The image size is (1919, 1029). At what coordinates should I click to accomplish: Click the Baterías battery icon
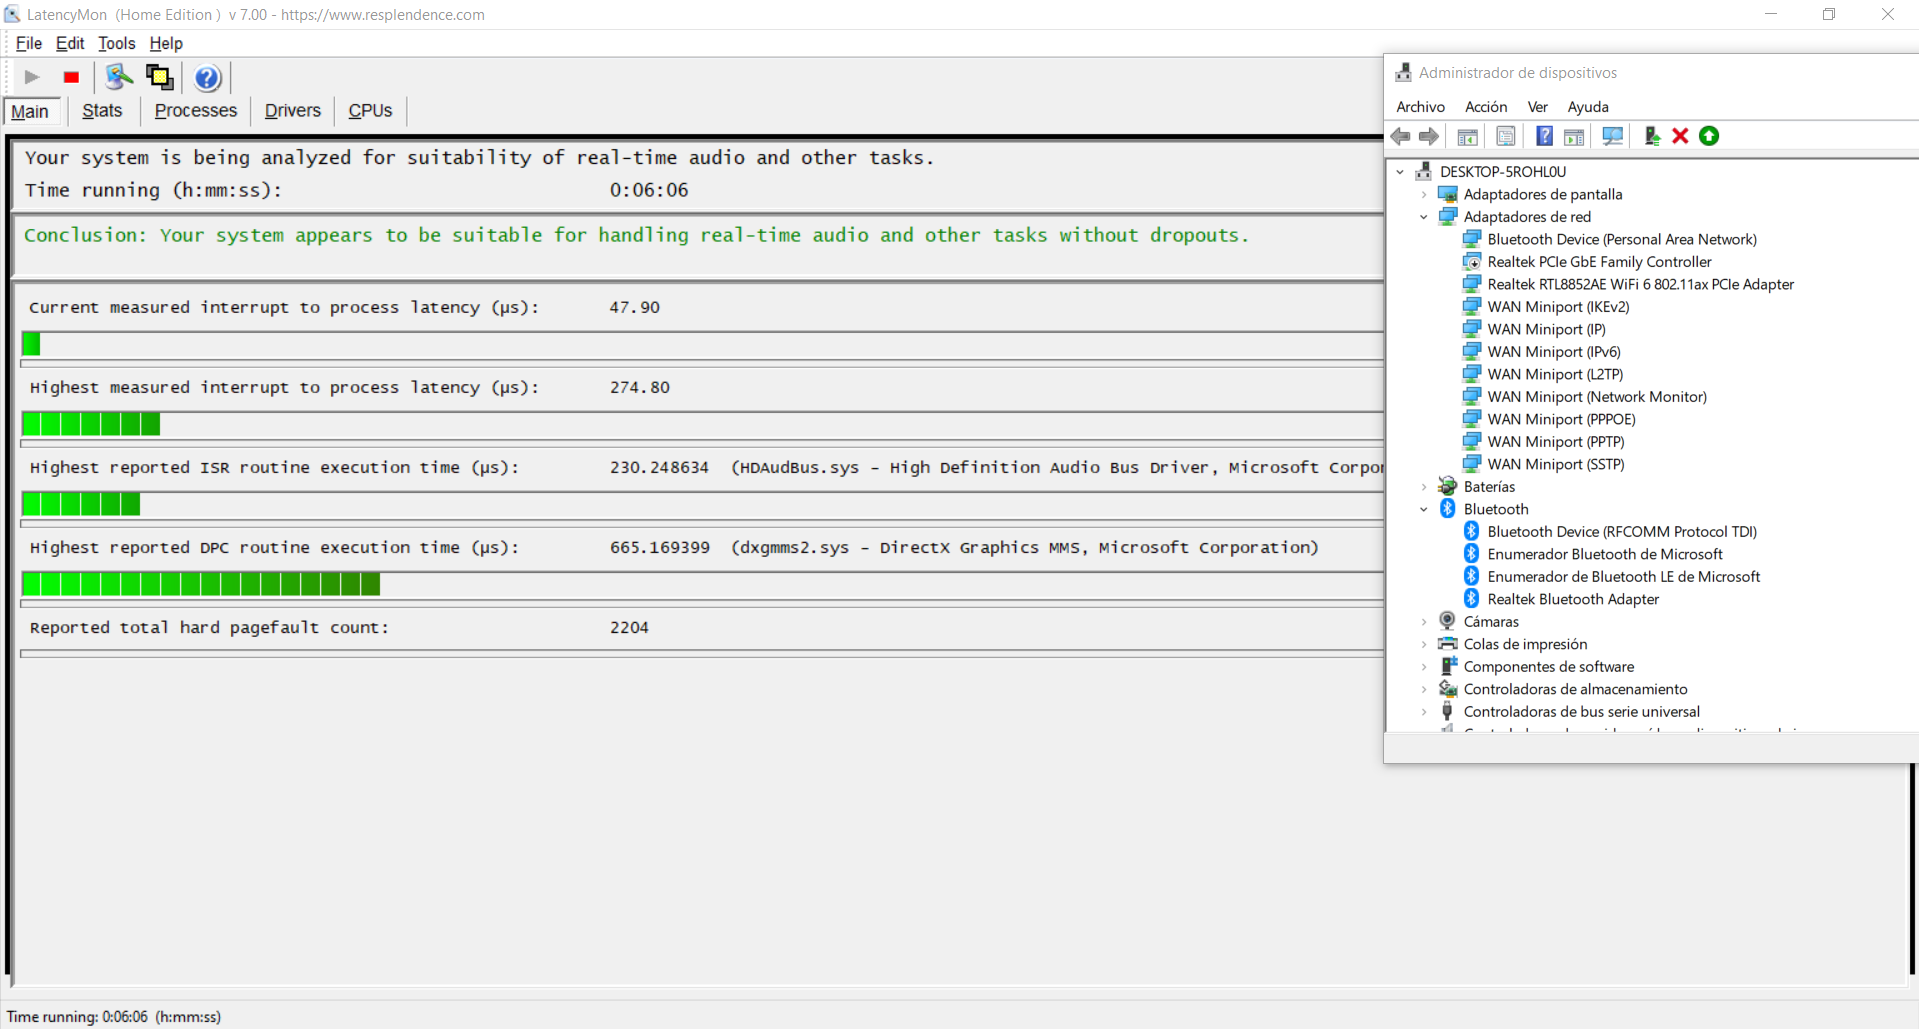click(x=1447, y=486)
